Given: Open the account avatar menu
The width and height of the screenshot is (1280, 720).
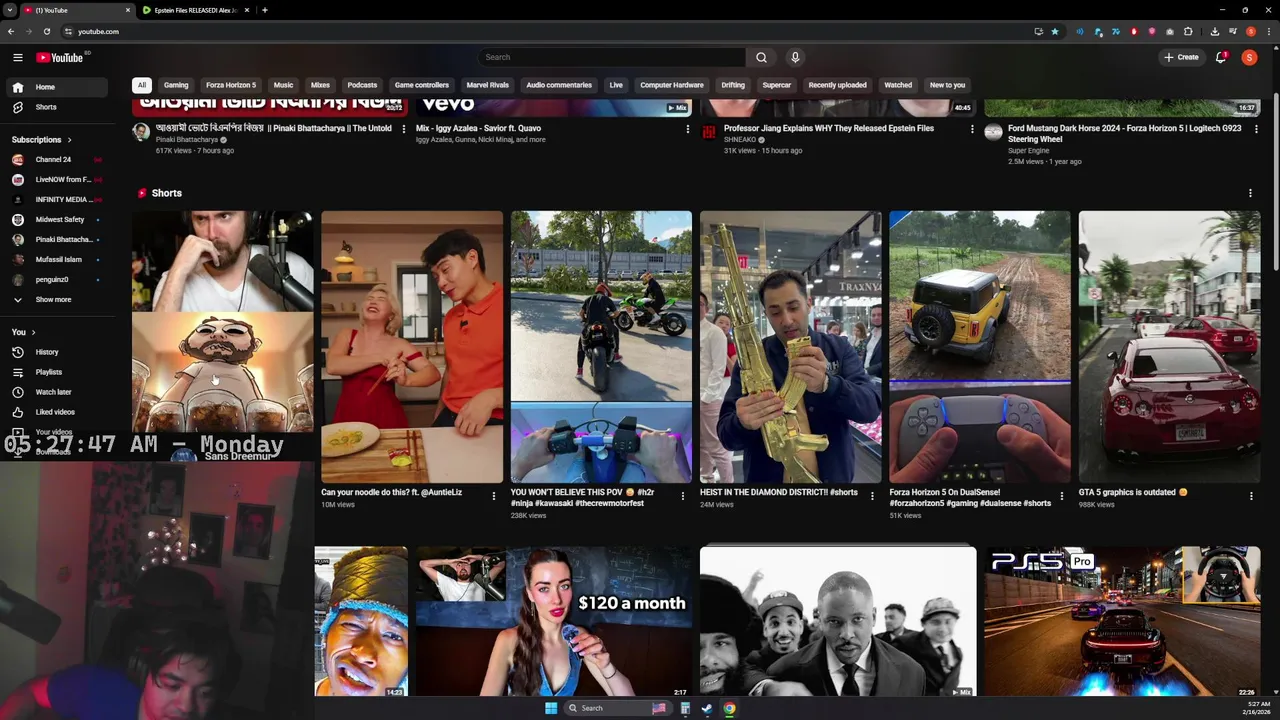Looking at the screenshot, I should tap(1249, 57).
